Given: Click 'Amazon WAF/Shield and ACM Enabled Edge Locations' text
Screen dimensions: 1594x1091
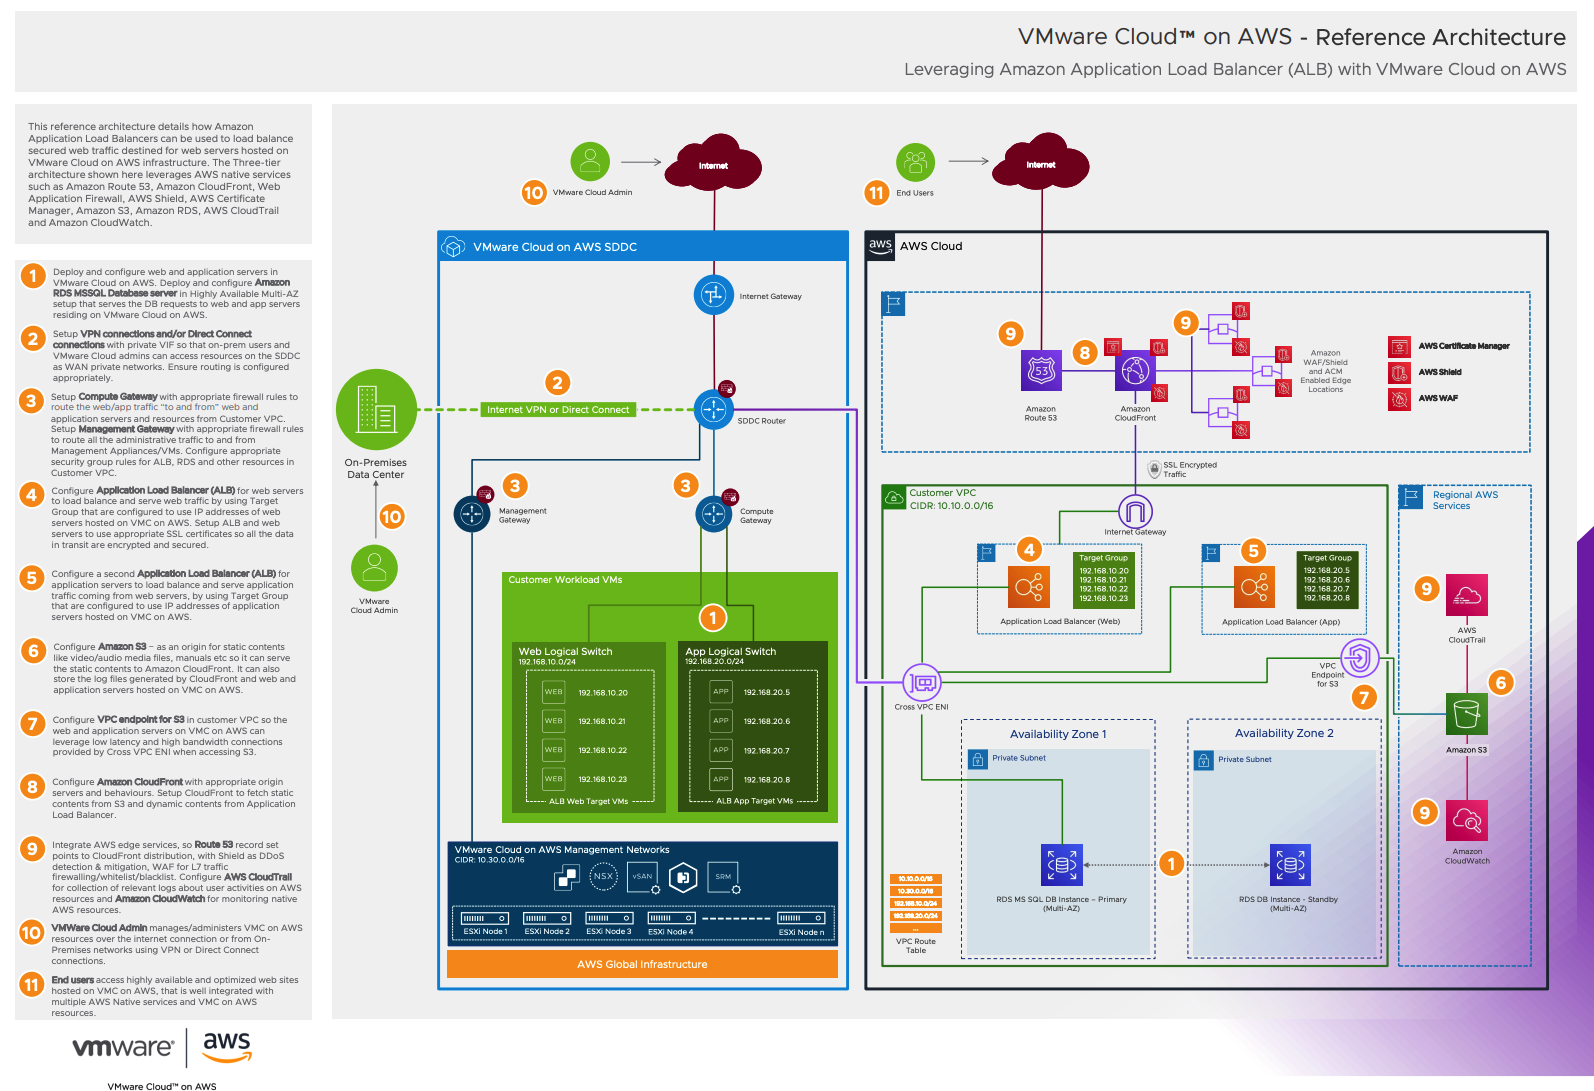Looking at the screenshot, I should (1326, 371).
